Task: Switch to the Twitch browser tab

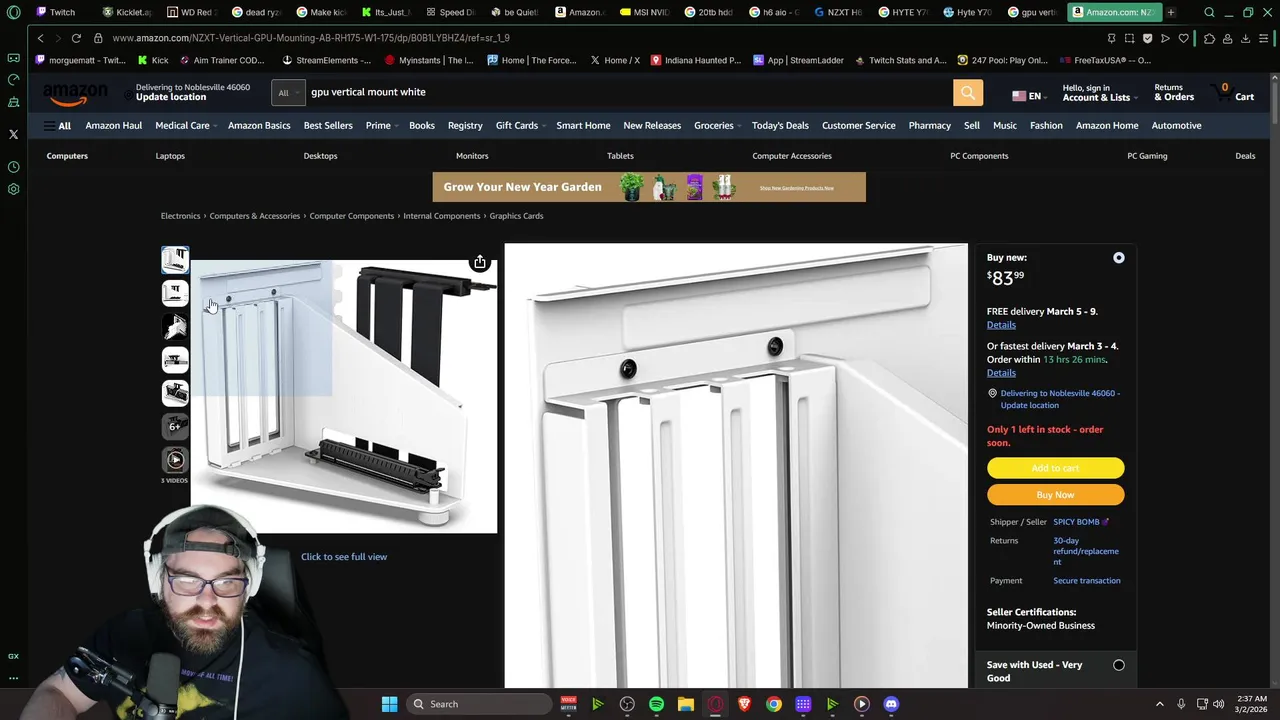Action: 54,12
